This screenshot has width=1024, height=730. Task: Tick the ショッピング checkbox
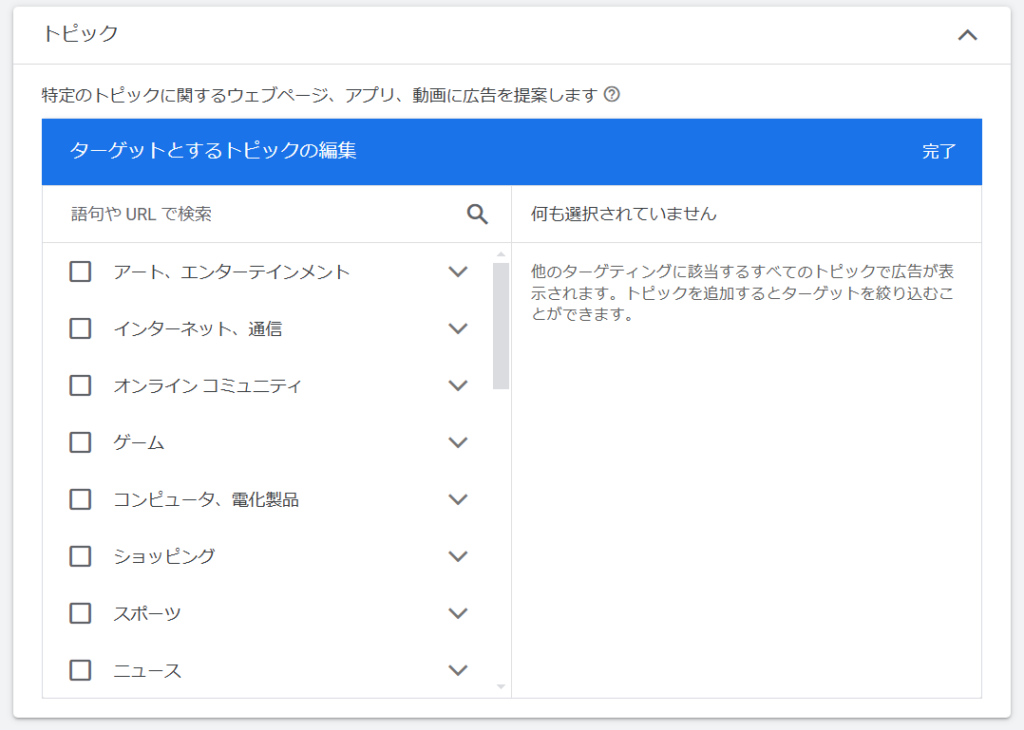[80, 556]
